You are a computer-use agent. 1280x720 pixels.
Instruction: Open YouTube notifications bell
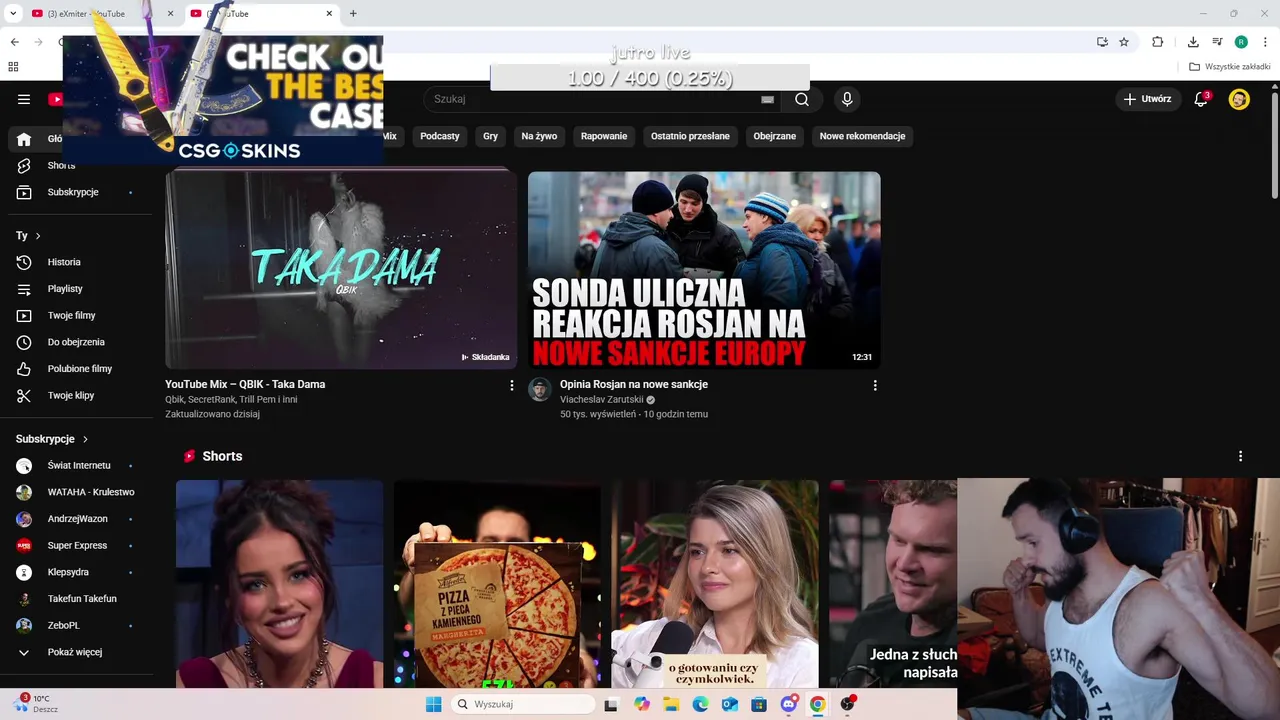(x=1201, y=99)
